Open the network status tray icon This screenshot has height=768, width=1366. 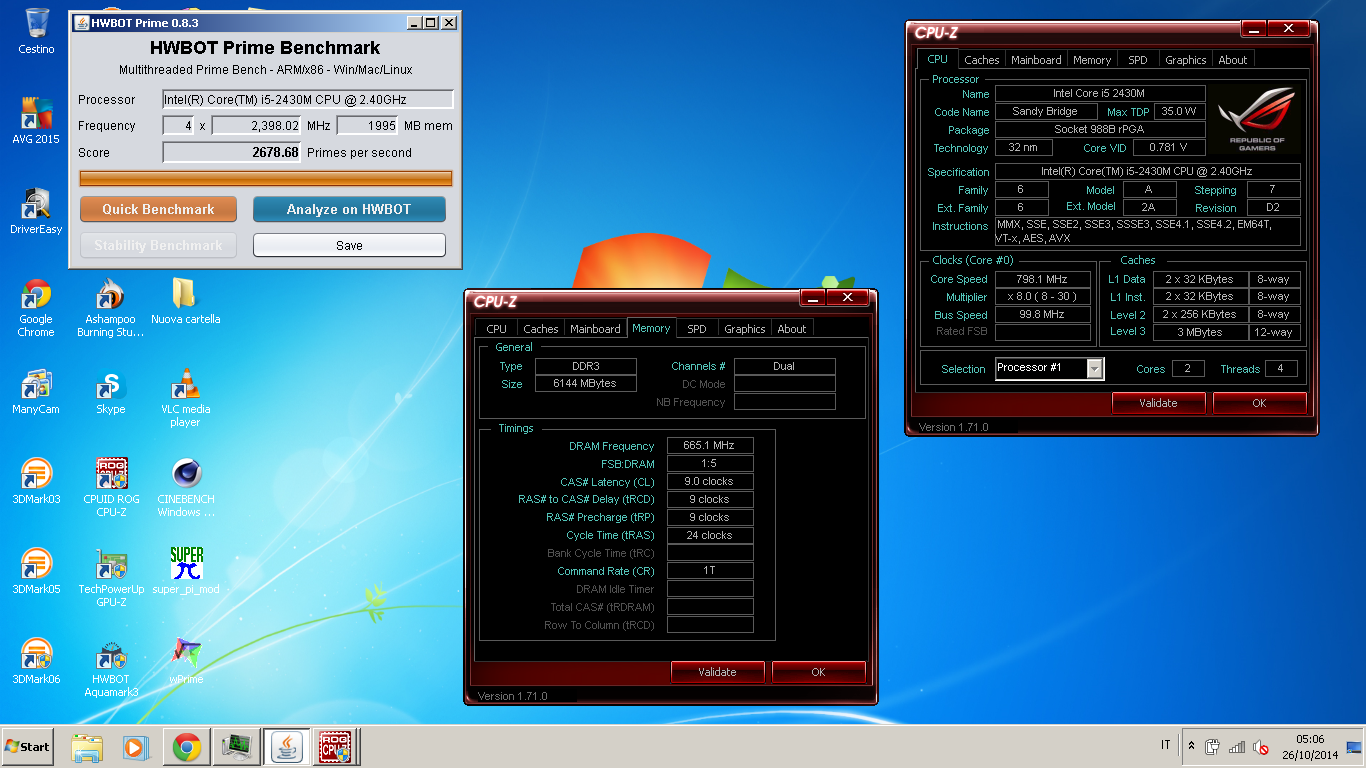pos(1237,747)
